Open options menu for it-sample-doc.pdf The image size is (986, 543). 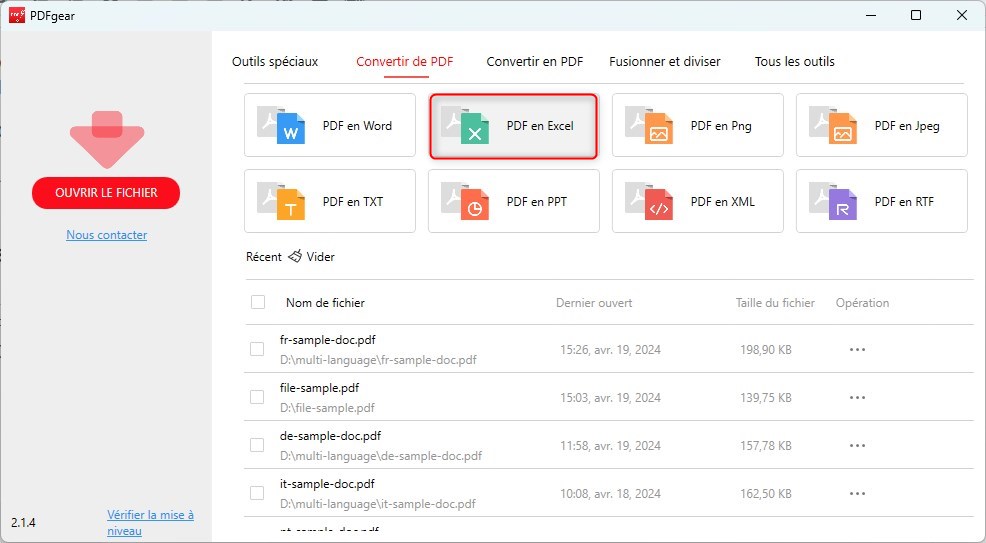pyautogui.click(x=857, y=493)
